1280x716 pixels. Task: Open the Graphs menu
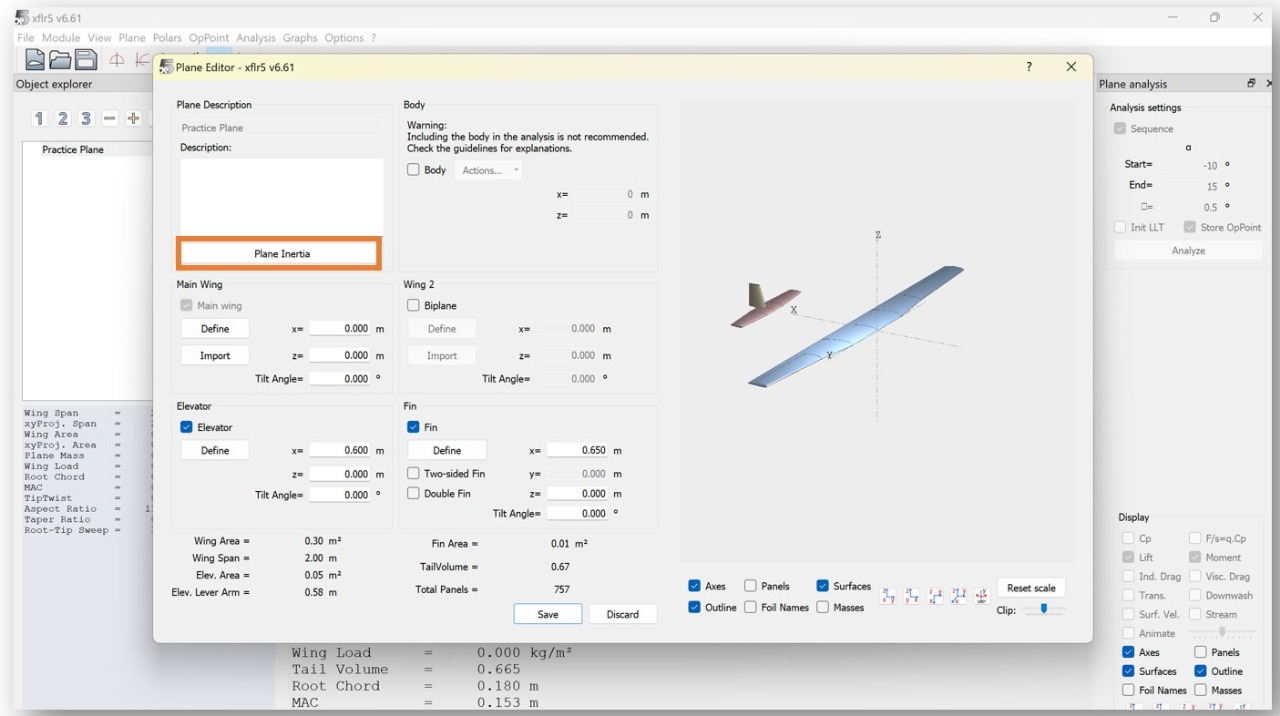pos(300,38)
